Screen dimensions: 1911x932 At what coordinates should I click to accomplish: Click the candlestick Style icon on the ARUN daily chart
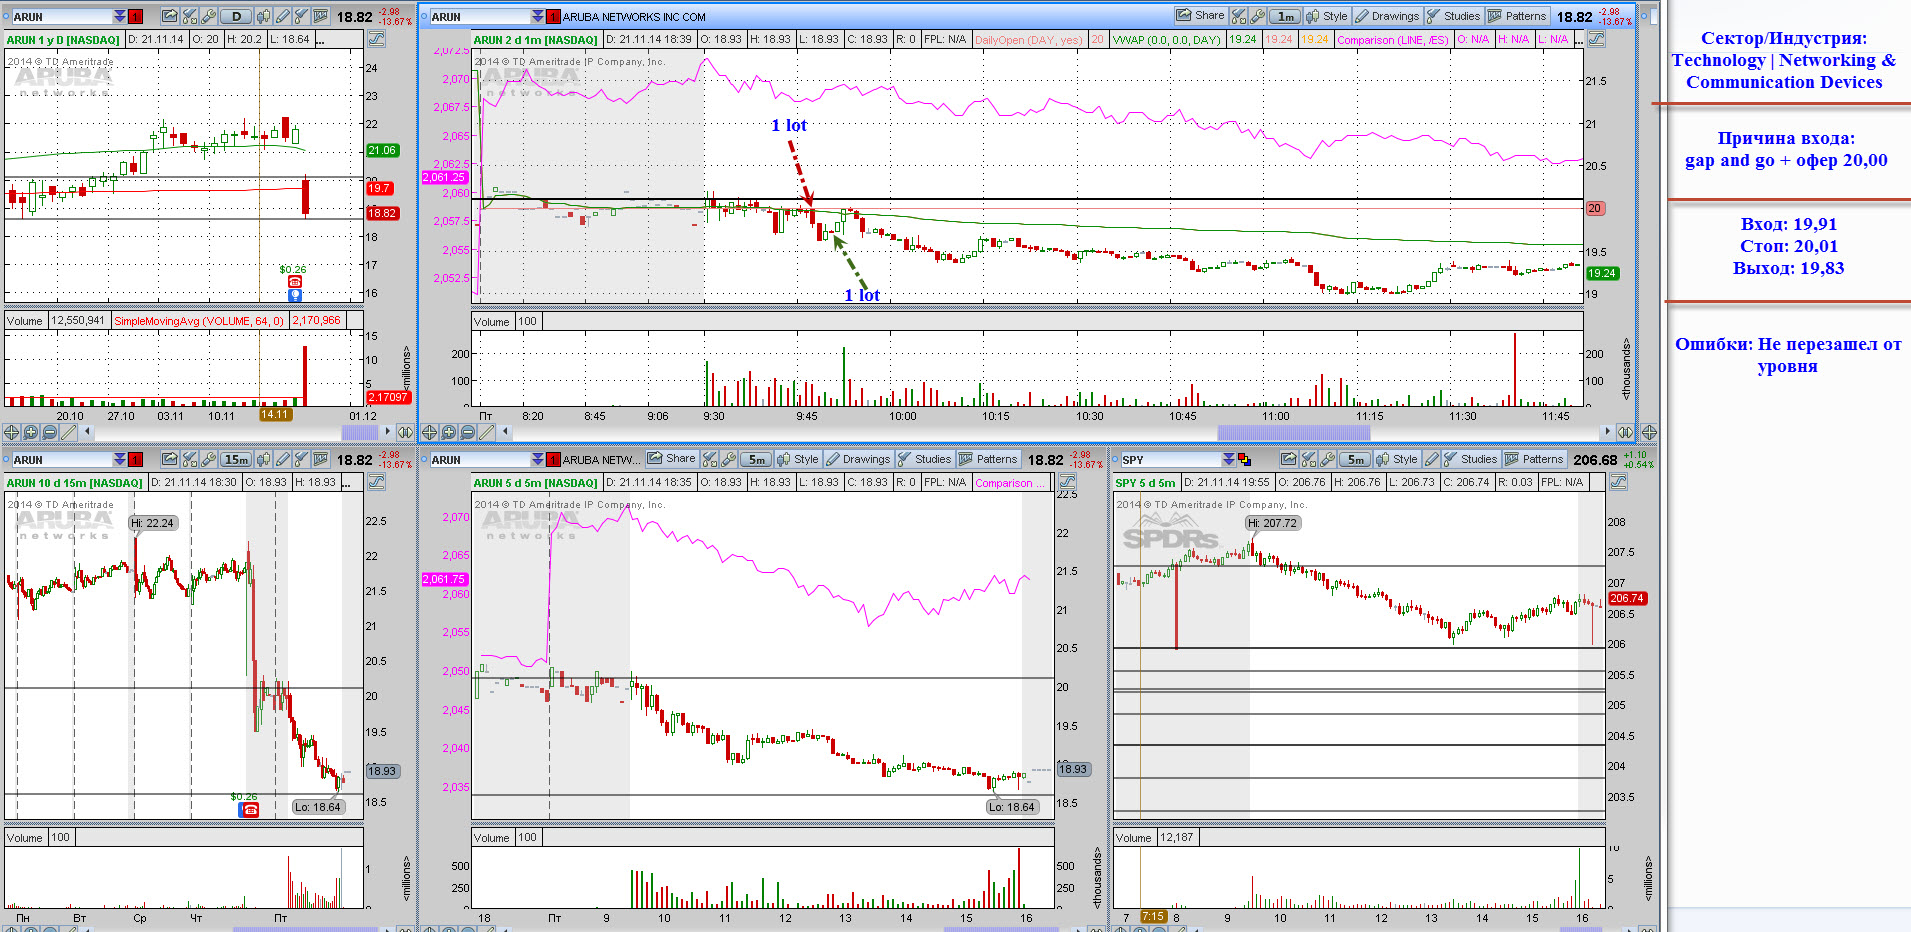pos(263,16)
